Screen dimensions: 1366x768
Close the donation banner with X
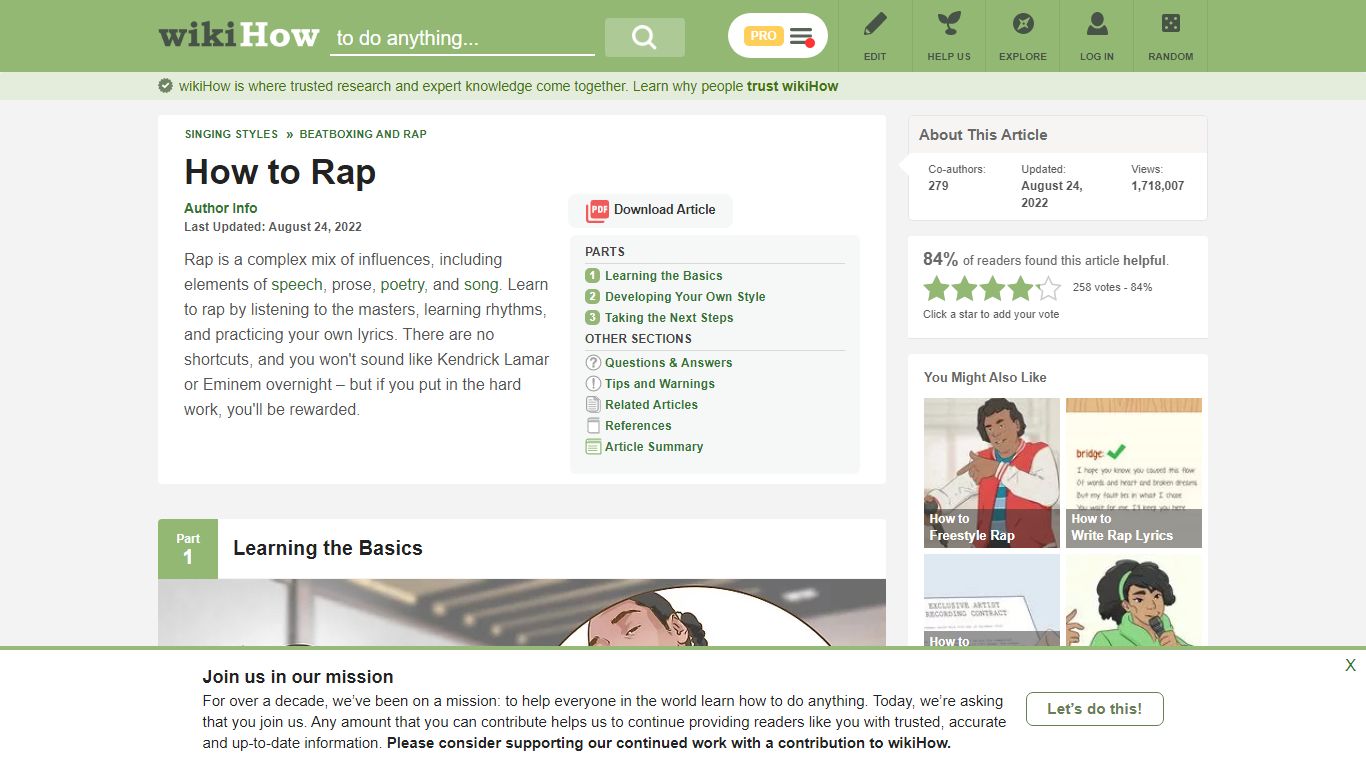click(x=1350, y=665)
